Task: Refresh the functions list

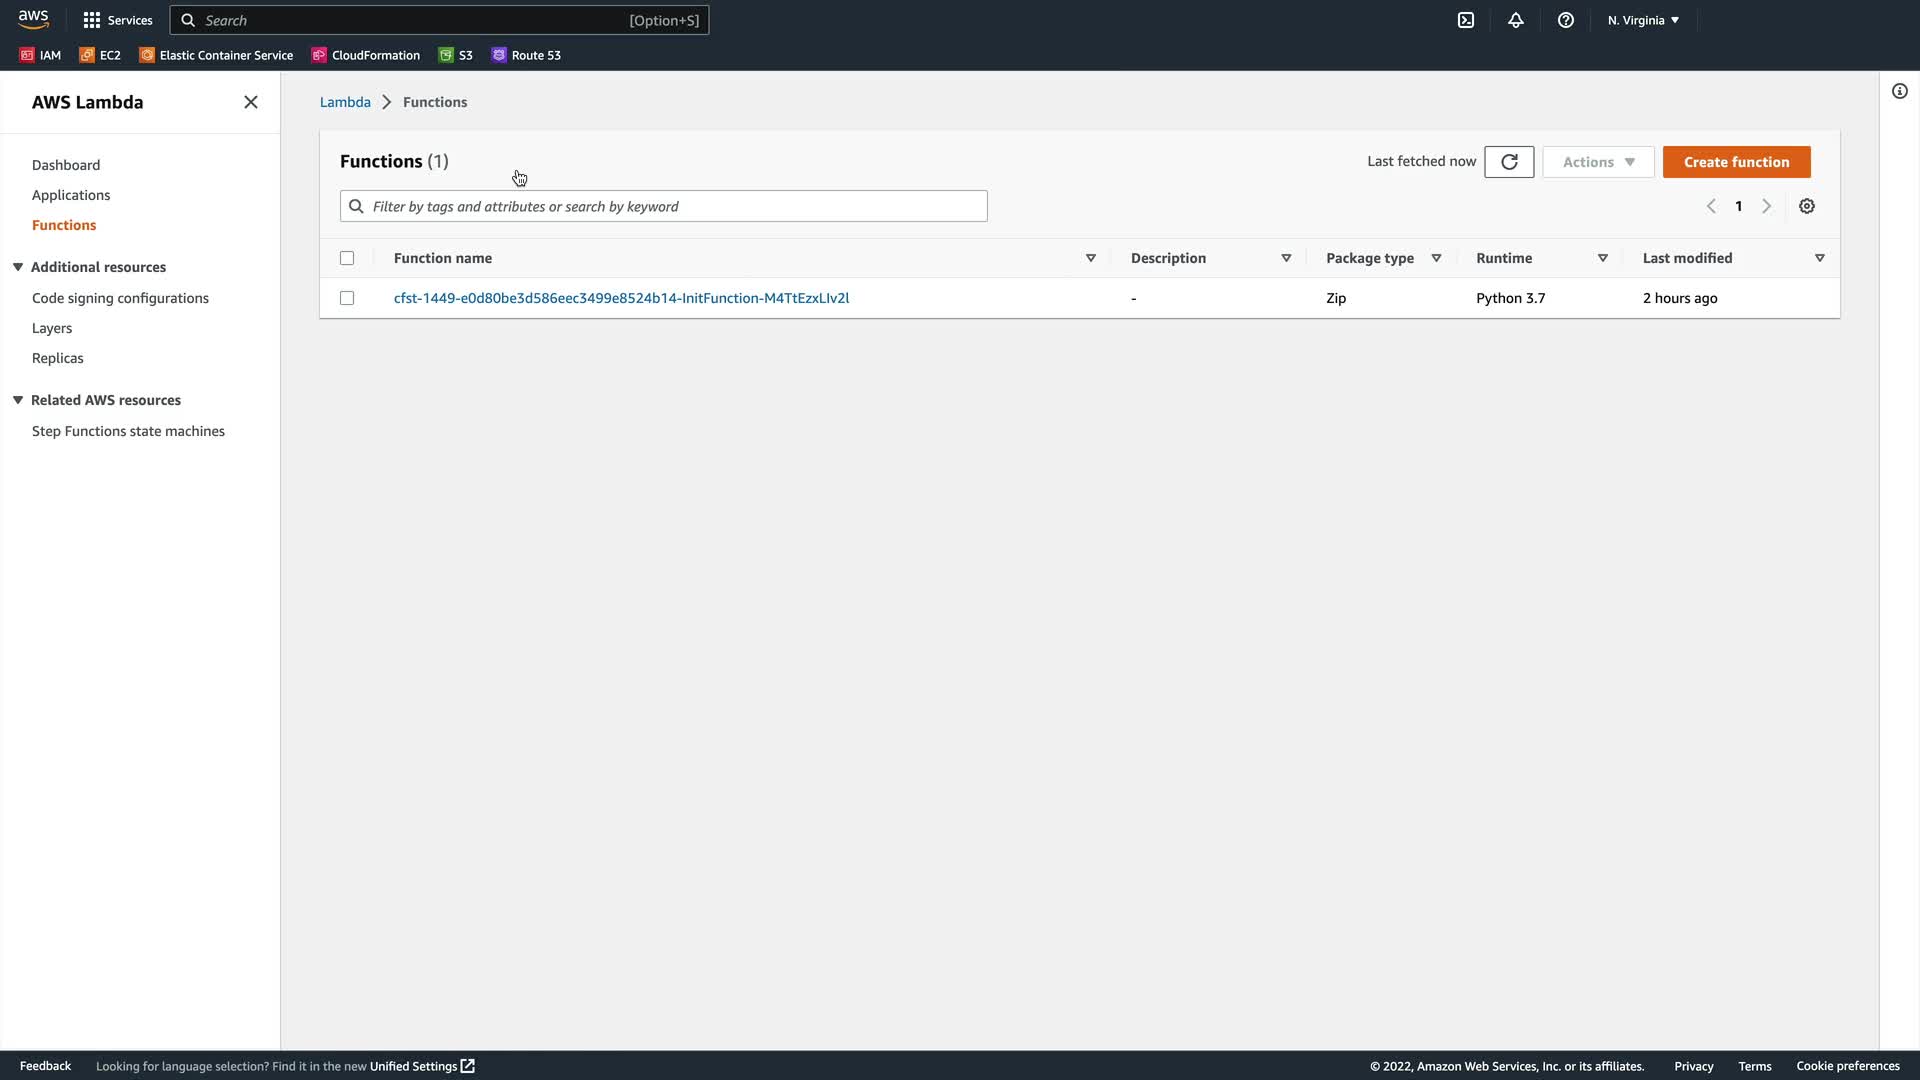Action: 1509,162
